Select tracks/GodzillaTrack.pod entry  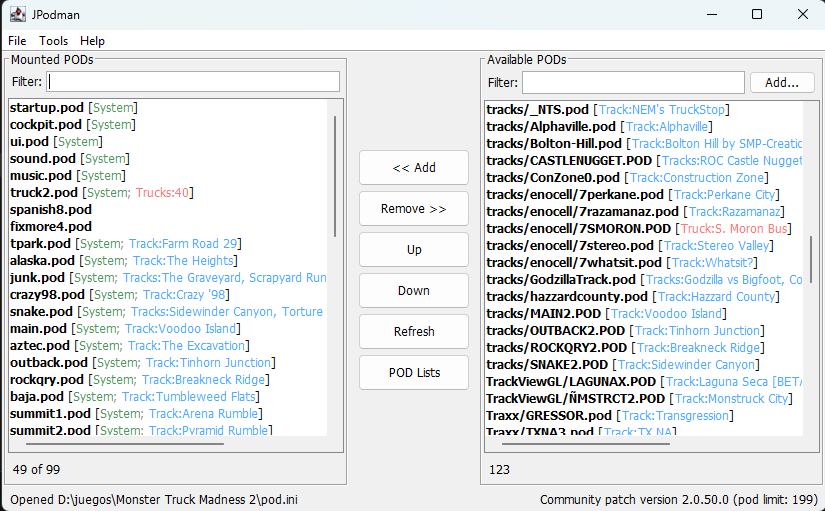pyautogui.click(x=644, y=279)
